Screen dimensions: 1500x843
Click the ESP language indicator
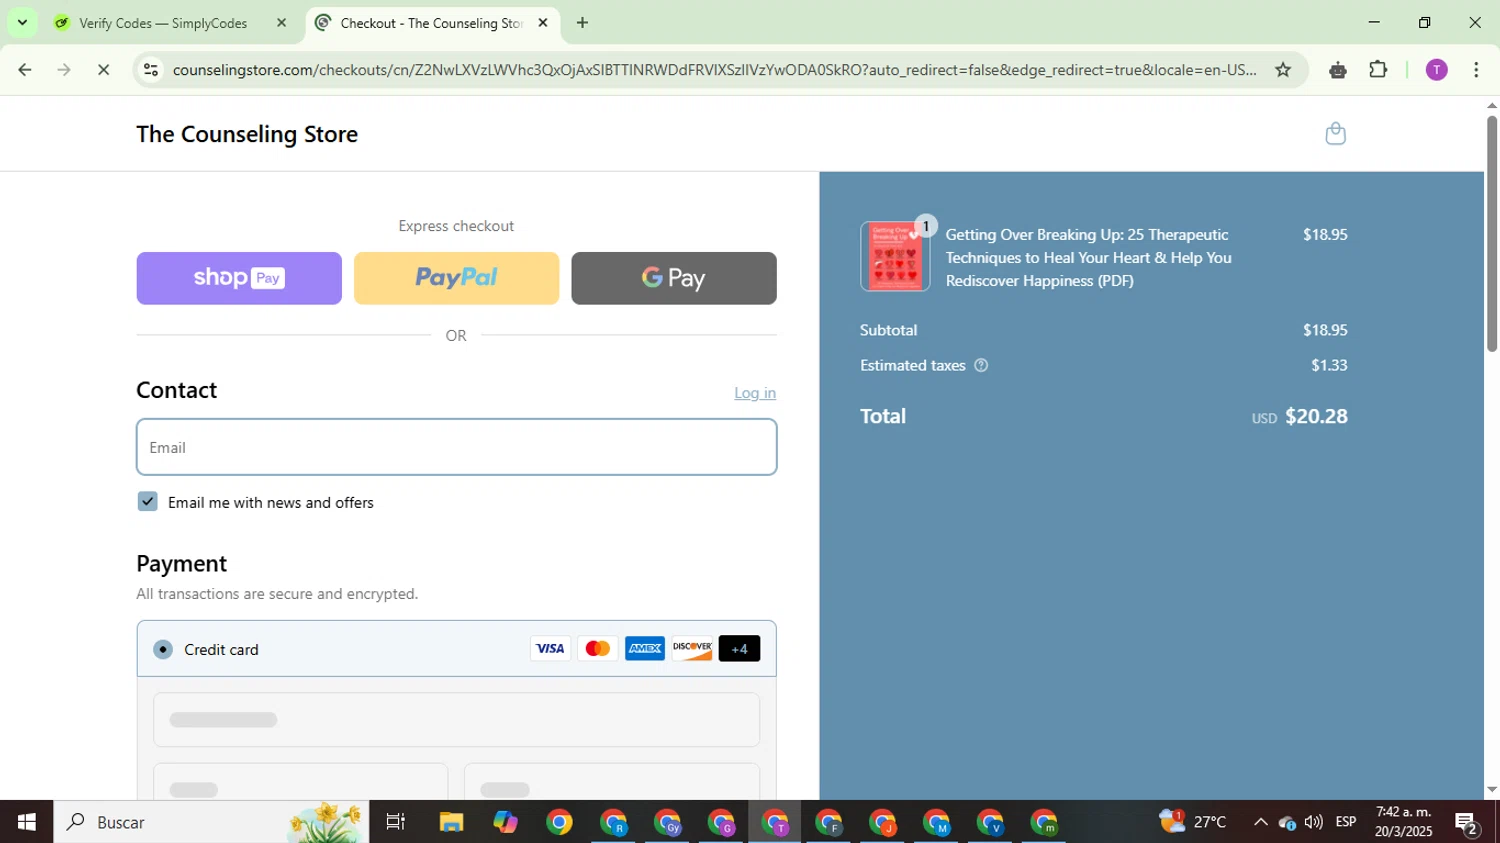point(1345,822)
